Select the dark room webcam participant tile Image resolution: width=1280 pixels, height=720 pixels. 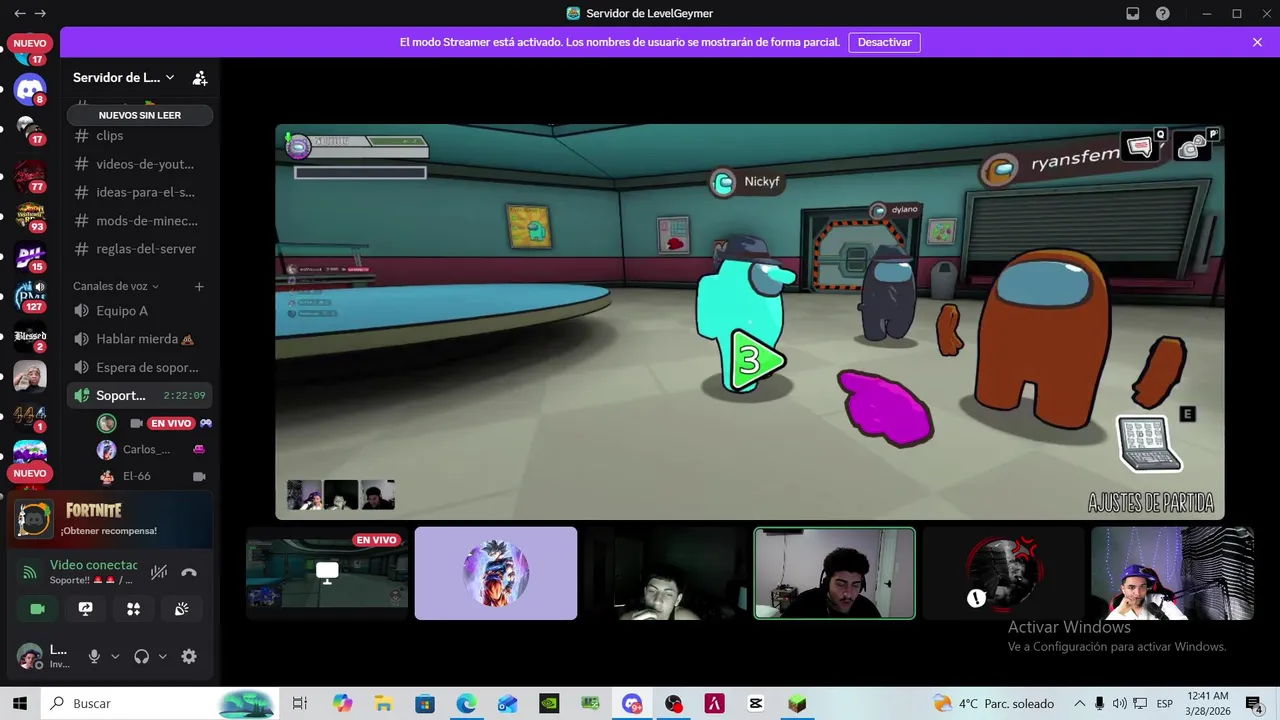pos(665,573)
